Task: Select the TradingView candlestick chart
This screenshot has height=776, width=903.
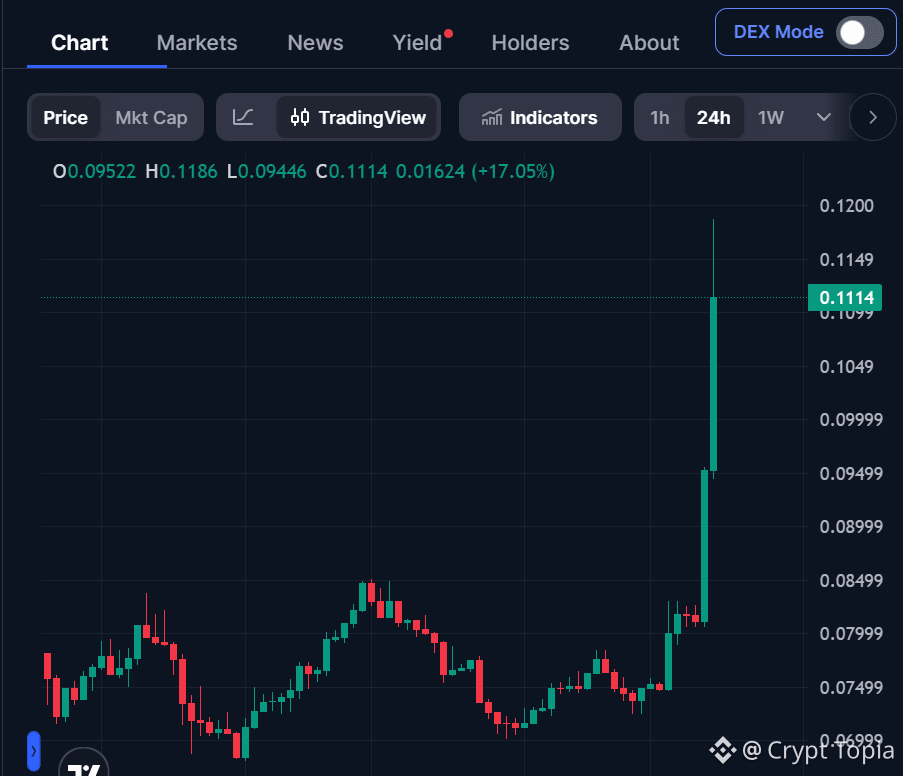Action: click(x=357, y=118)
